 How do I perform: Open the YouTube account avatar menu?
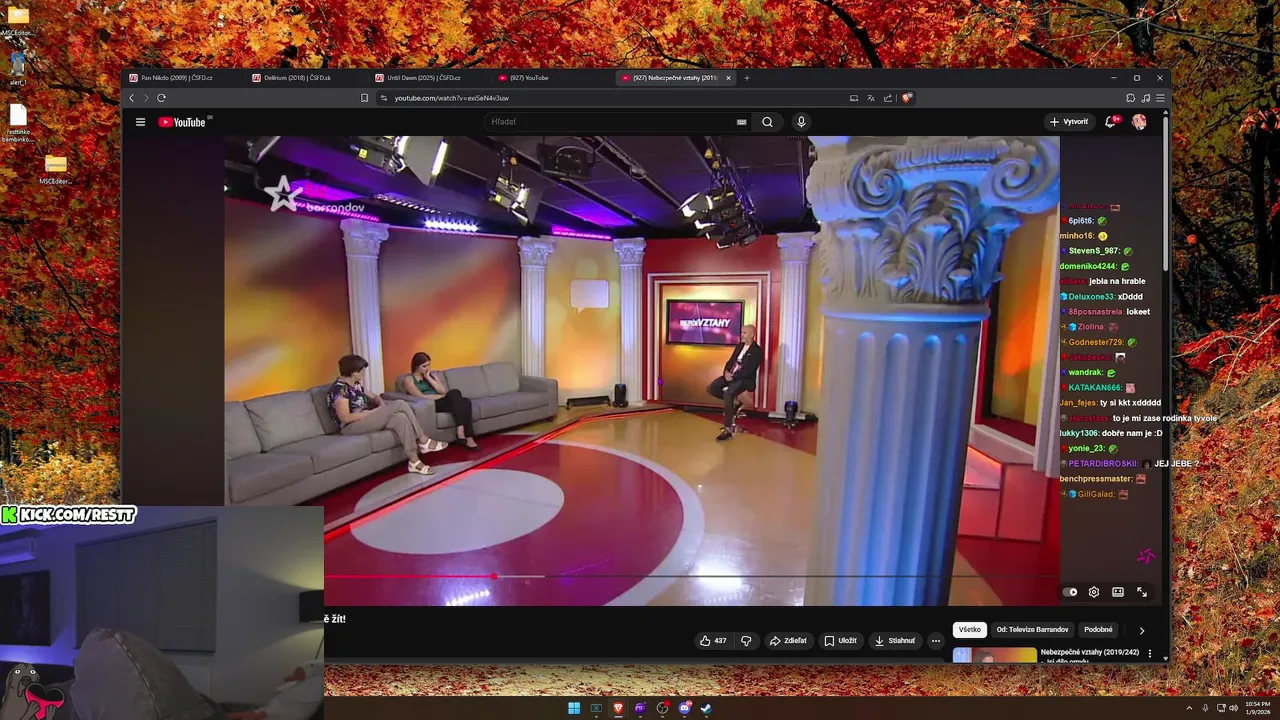[1139, 122]
